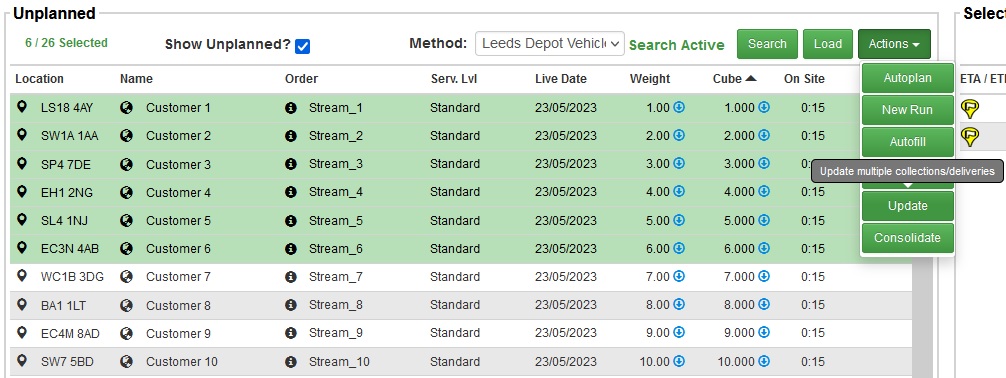Click the info icon next to Stream_1
Screen dimensions: 1006x378
291,108
